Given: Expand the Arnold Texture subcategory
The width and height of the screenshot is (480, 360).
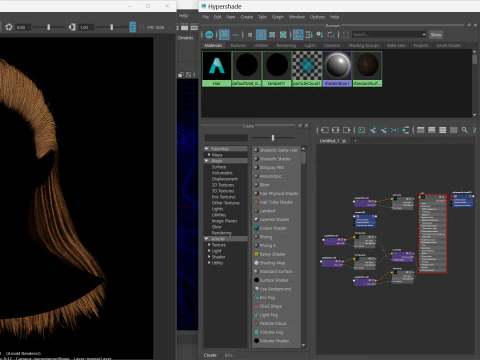Looking at the screenshot, I should (x=209, y=245).
